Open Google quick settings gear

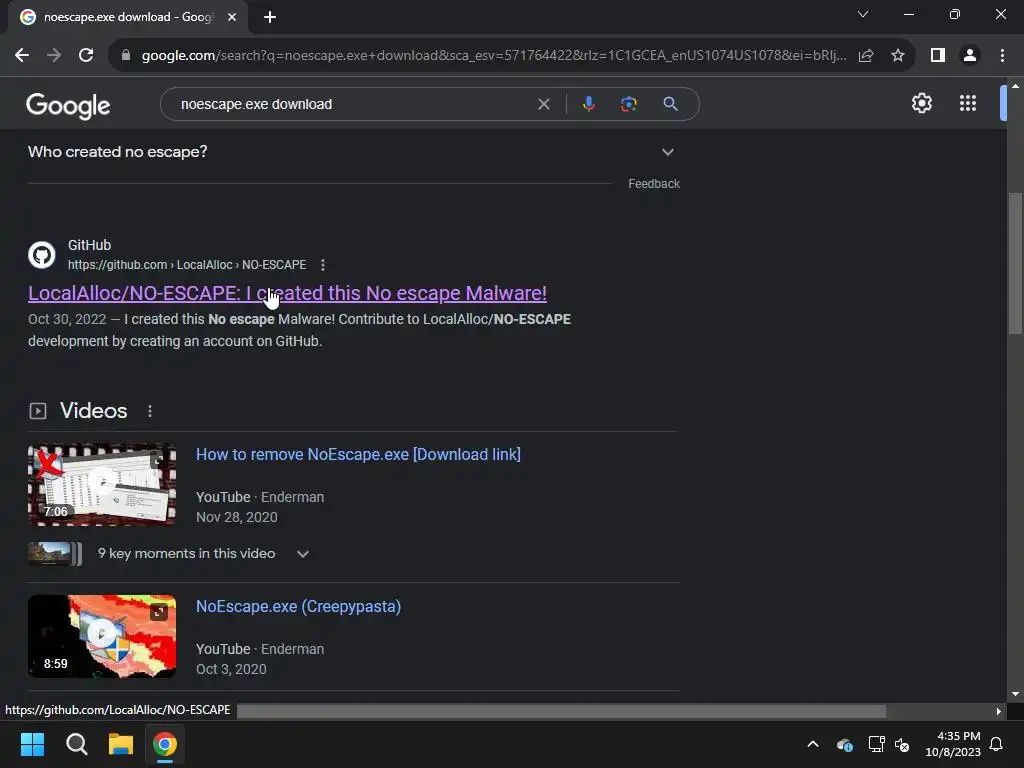tap(921, 103)
